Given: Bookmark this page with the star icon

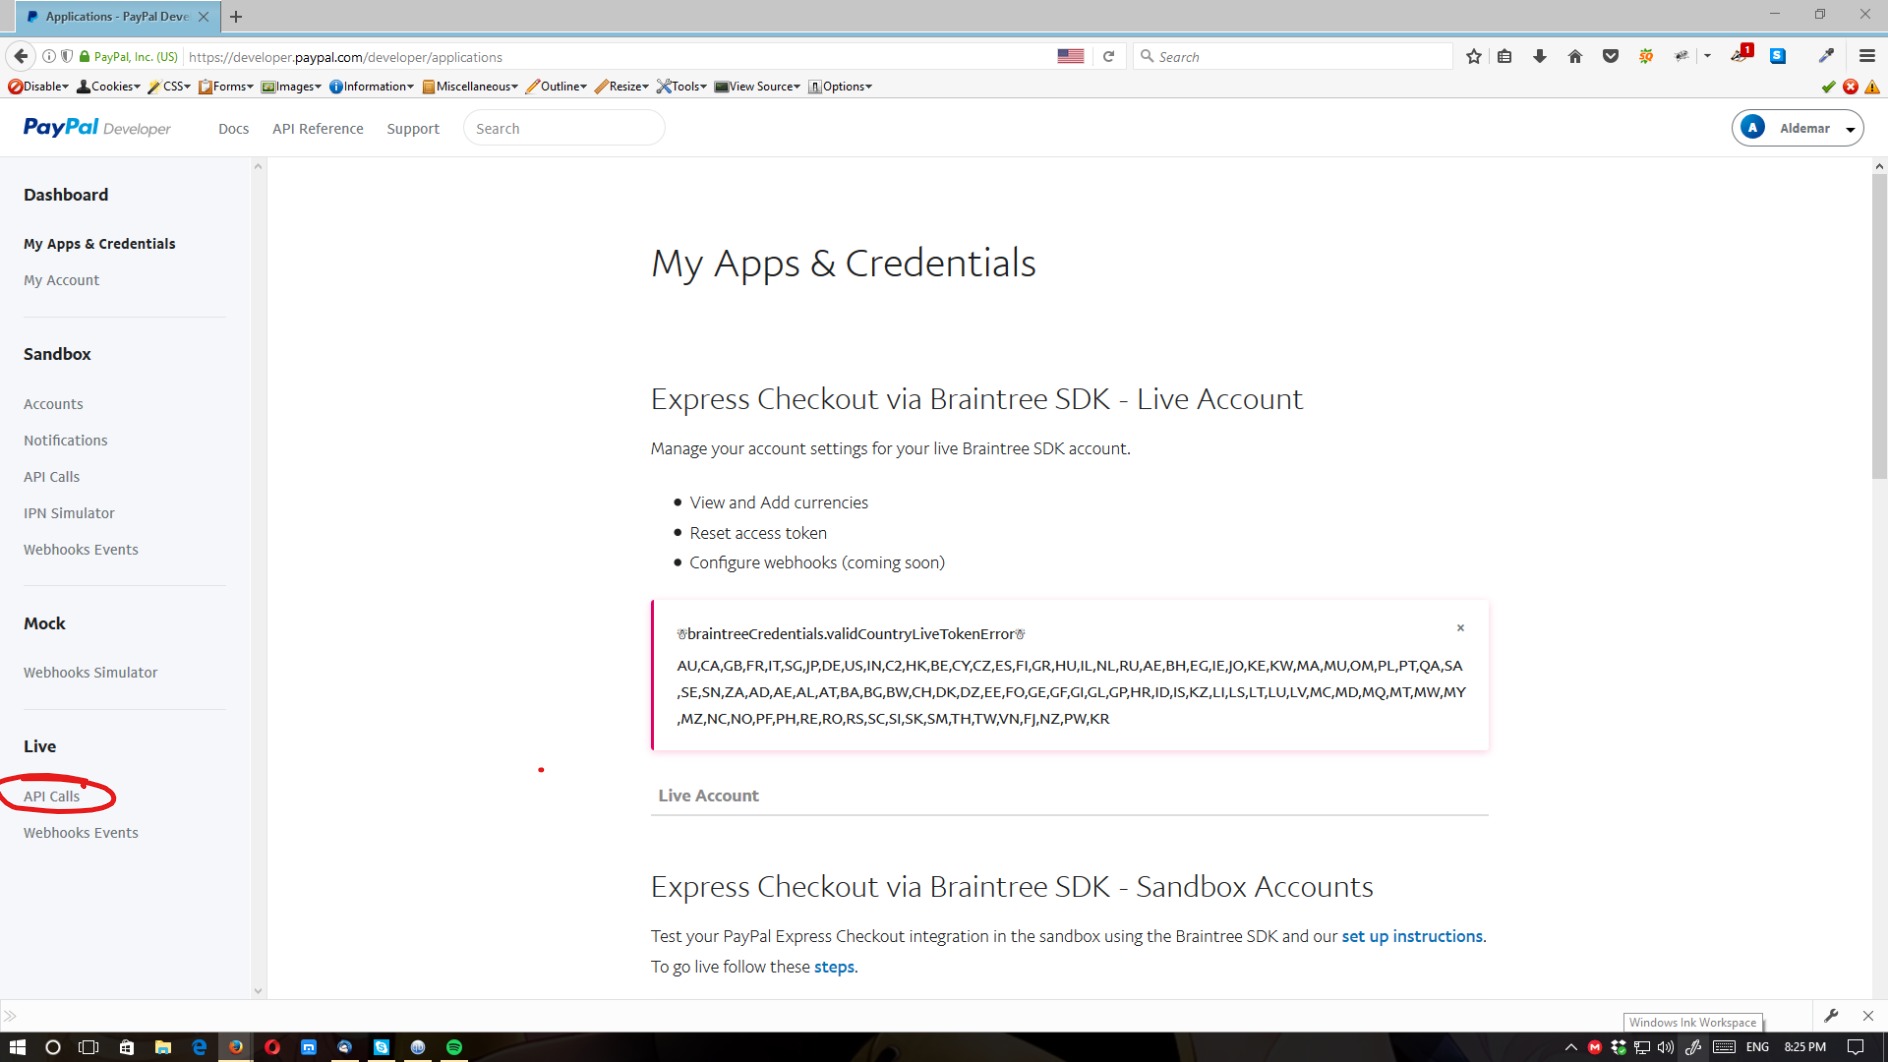Looking at the screenshot, I should [x=1473, y=57].
